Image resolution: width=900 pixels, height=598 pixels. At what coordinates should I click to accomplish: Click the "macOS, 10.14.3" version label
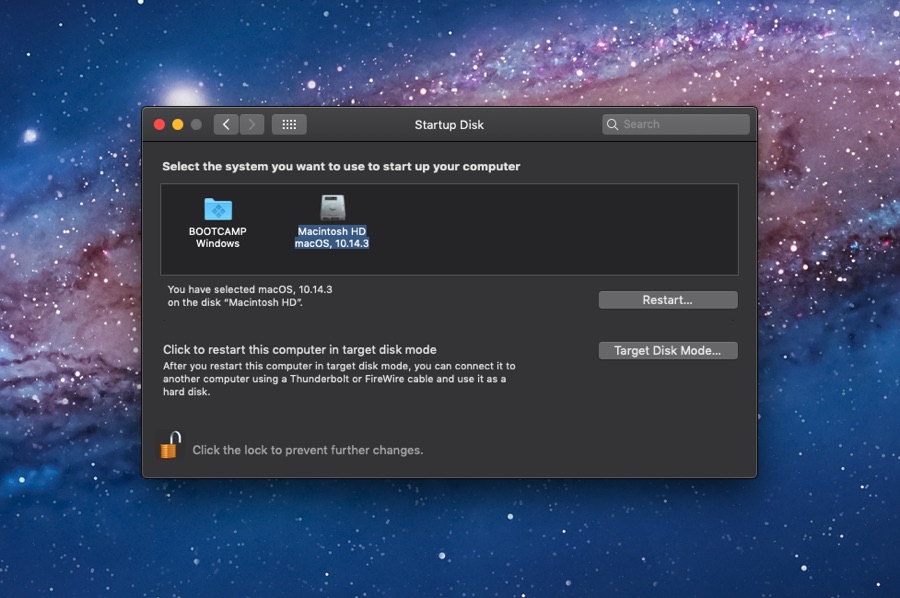(332, 243)
